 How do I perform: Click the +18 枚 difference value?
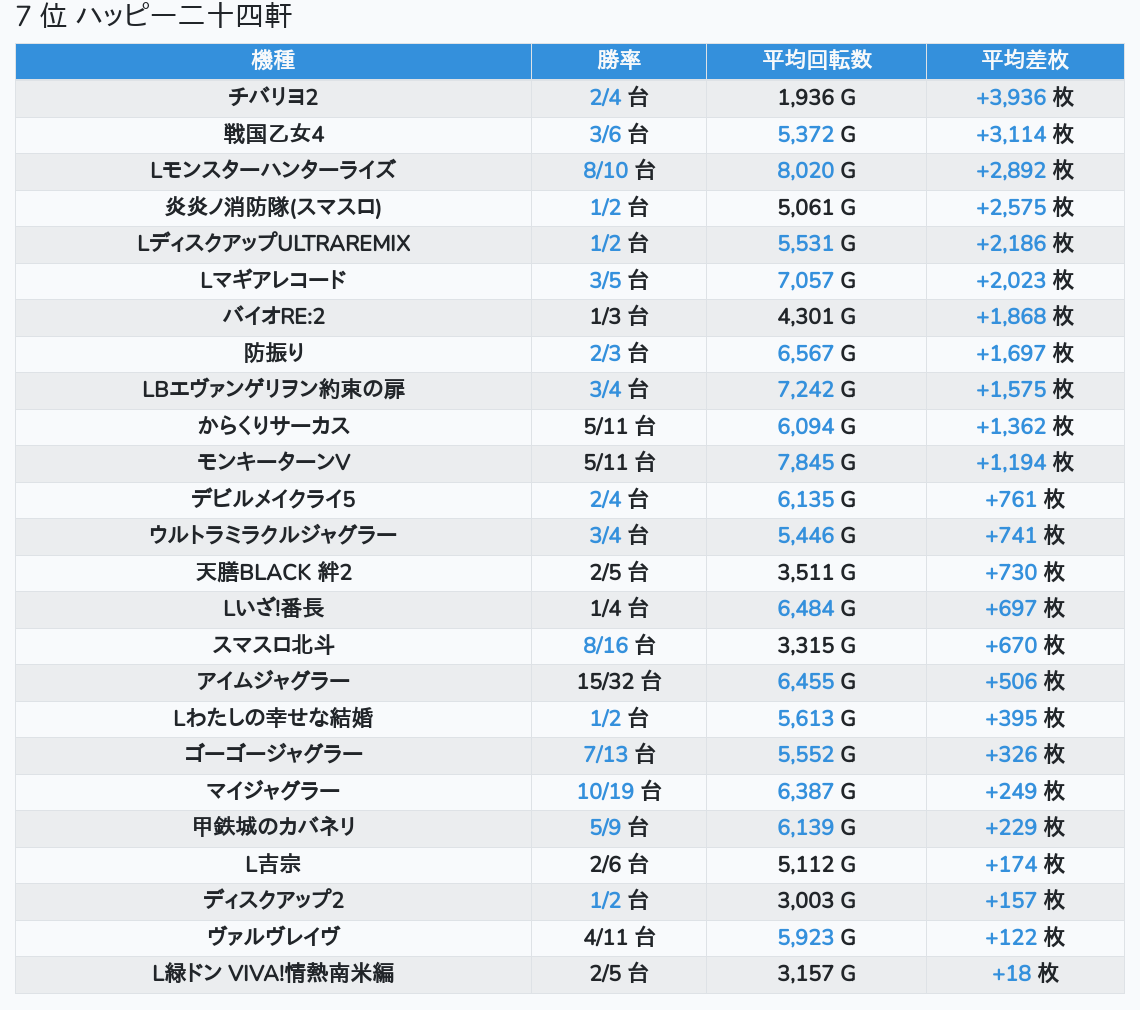coord(1025,974)
